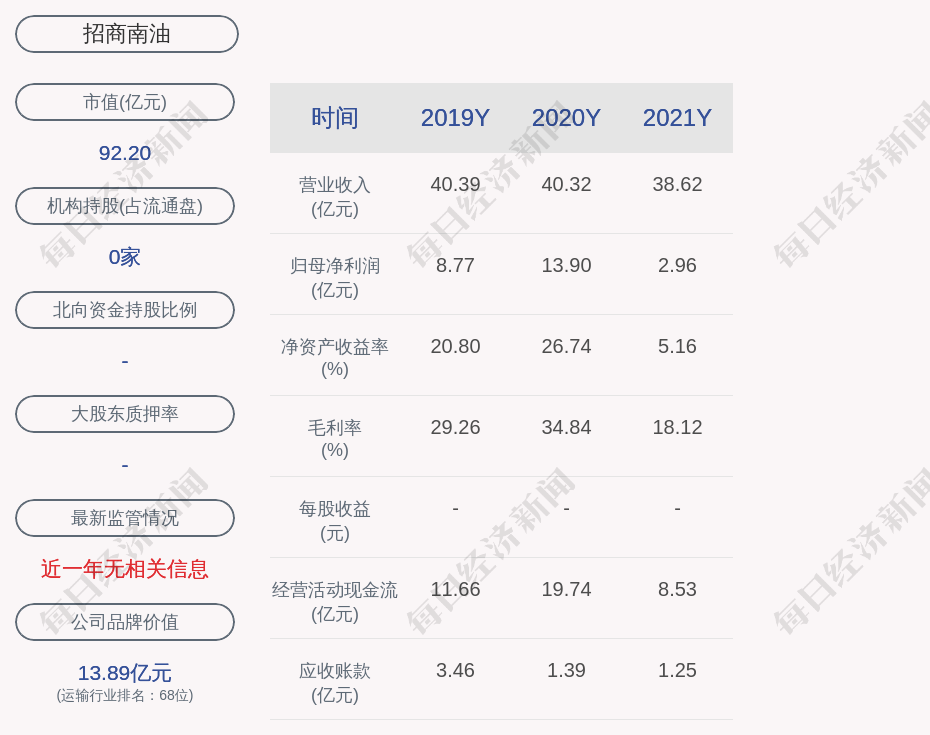The image size is (930, 735).
Task: Select the 市值(亿元) label button
Action: (x=125, y=102)
